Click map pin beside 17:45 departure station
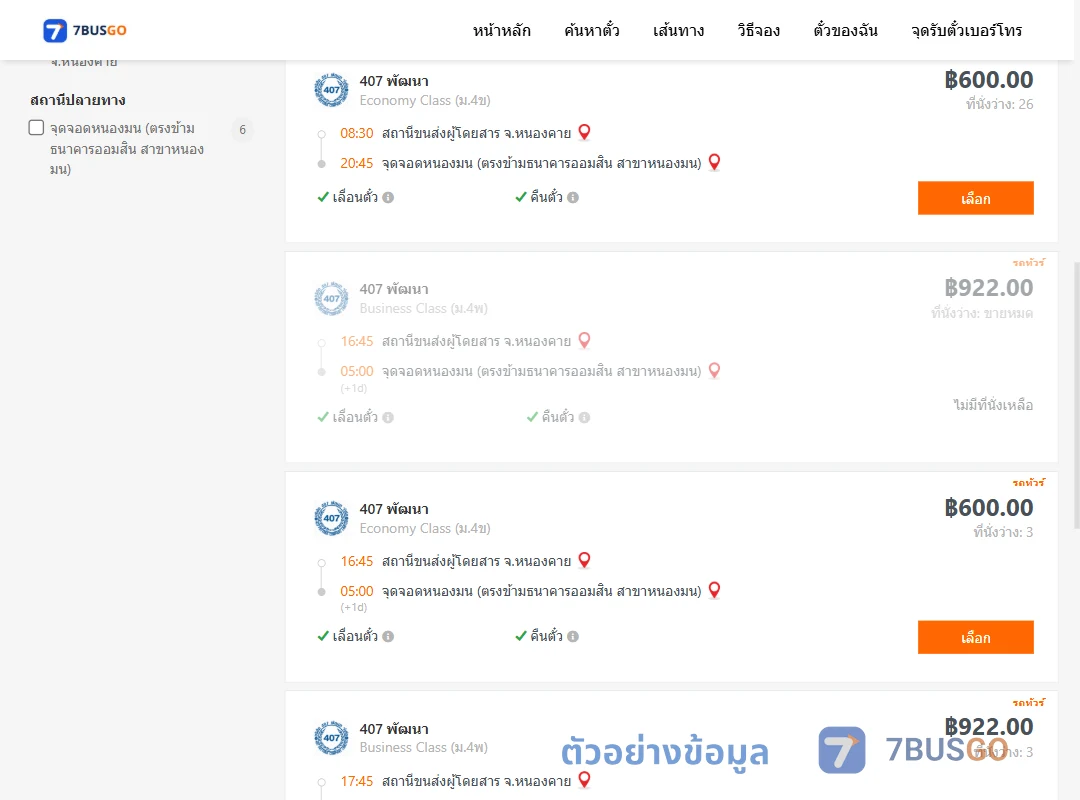 point(584,779)
